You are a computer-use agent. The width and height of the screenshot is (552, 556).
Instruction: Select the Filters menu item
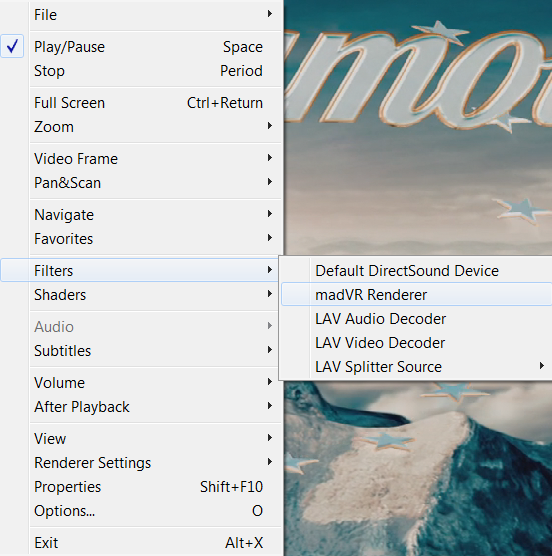point(140,271)
